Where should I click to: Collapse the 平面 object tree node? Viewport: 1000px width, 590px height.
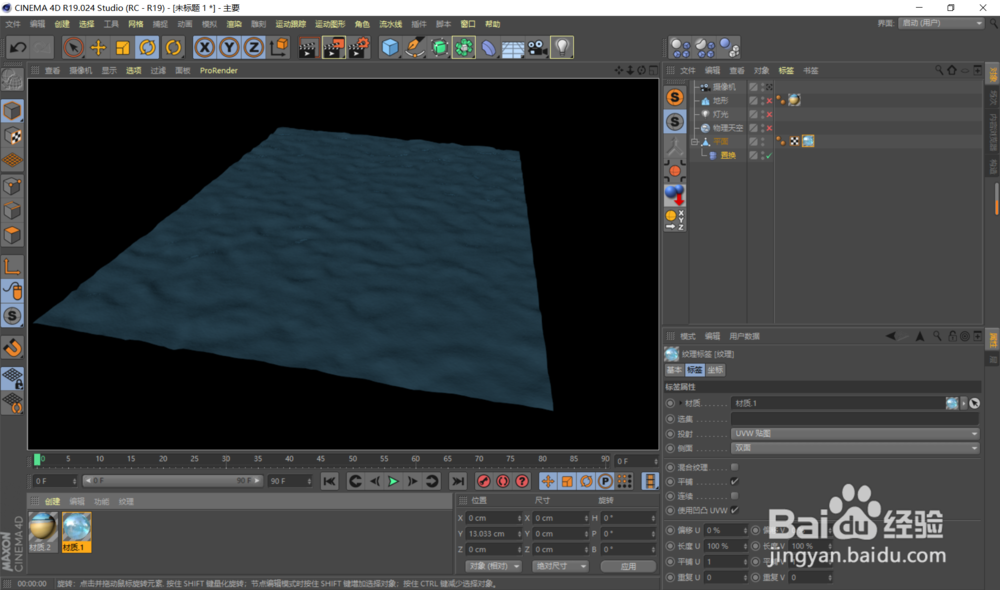coord(695,142)
